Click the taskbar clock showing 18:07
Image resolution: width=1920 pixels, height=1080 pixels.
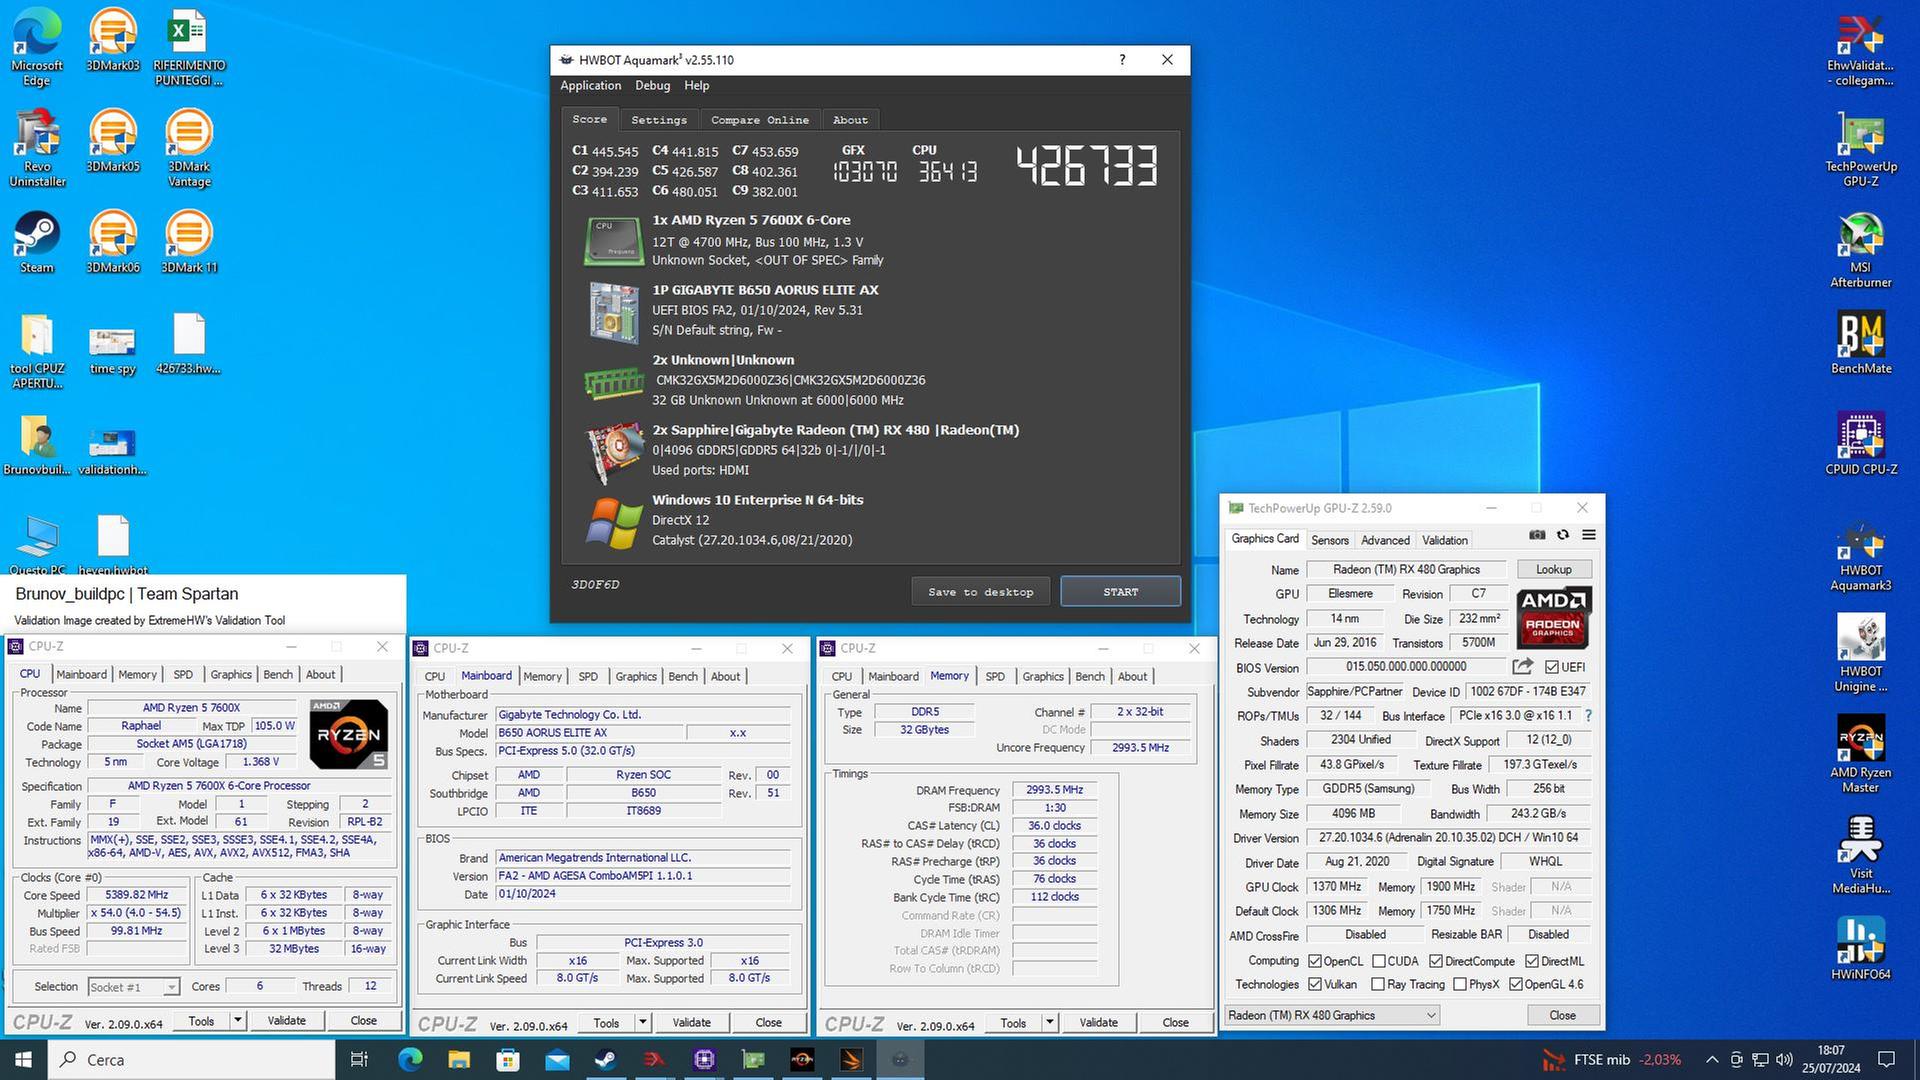click(1831, 1059)
